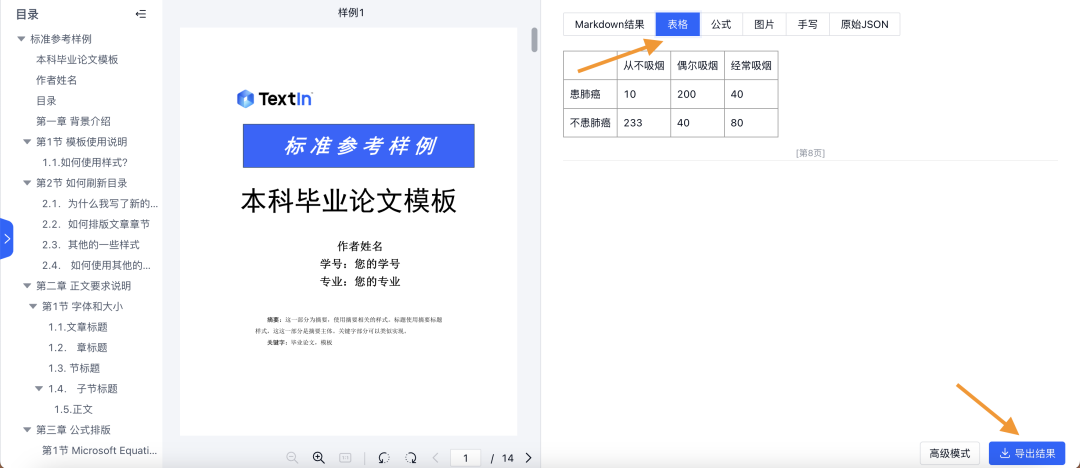Collapse the 第二章 正文要求说明 node
1080x468 pixels.
coord(28,286)
